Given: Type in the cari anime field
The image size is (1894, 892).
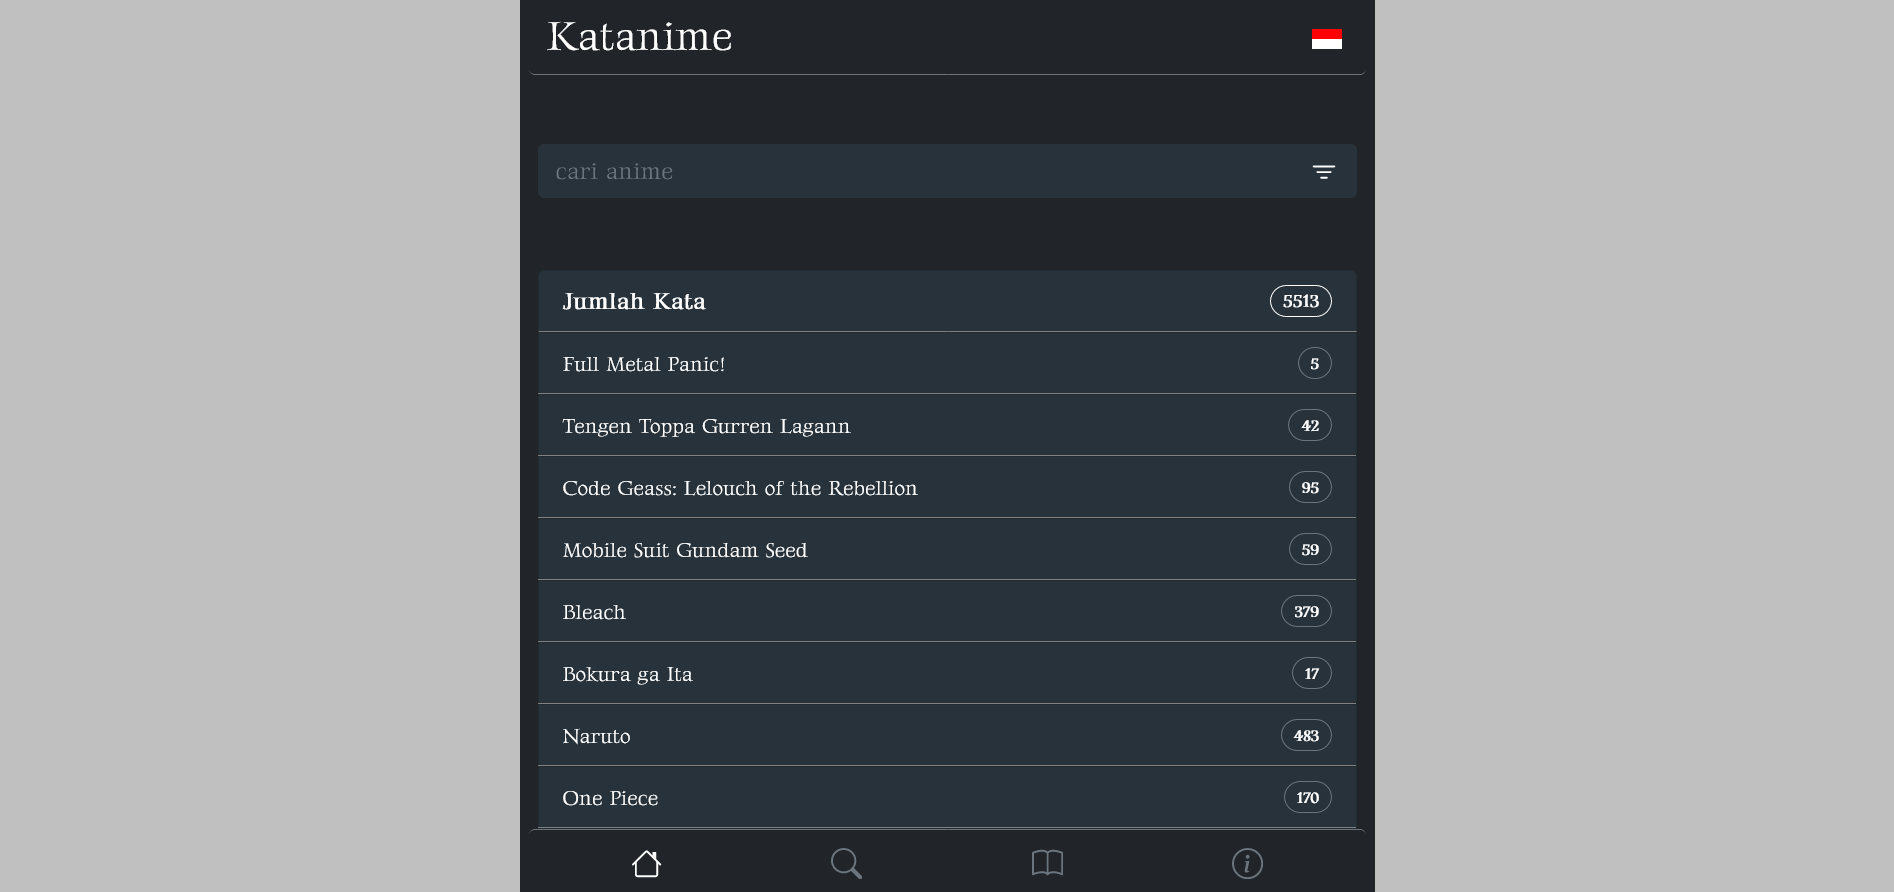Looking at the screenshot, I should click(920, 171).
